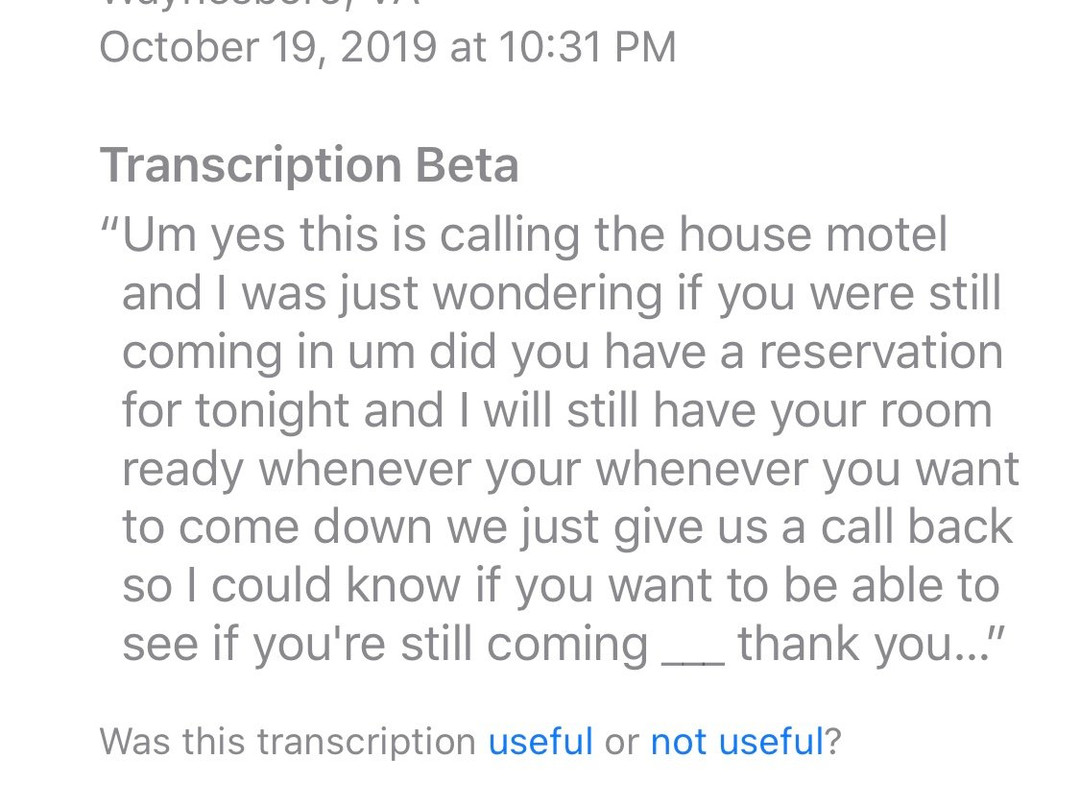Image resolution: width=1080 pixels, height=808 pixels.
Task: Mark the transcription as useful
Action: (x=540, y=741)
